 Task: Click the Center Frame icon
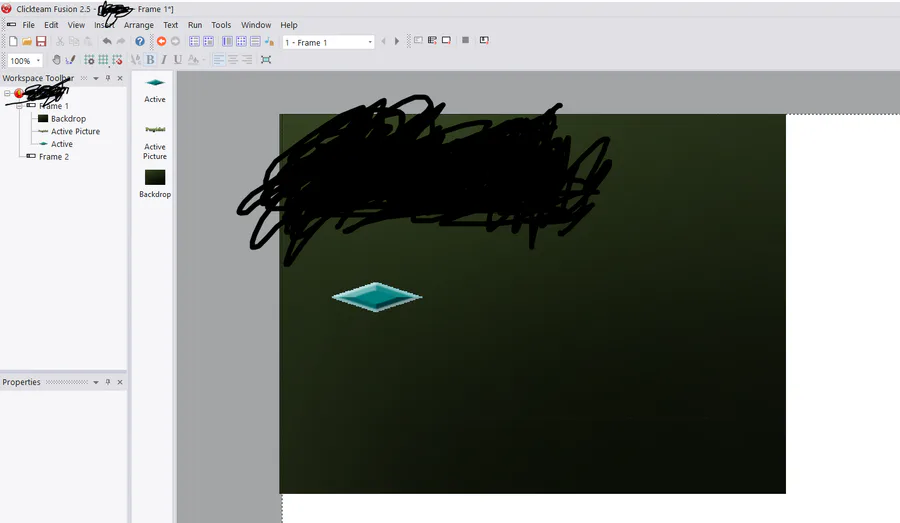point(266,60)
